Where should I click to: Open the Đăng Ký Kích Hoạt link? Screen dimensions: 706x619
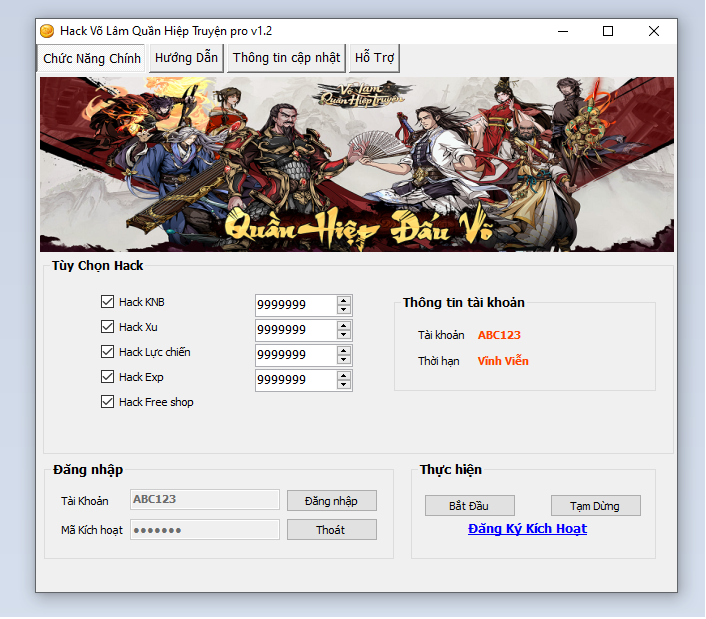tap(527, 529)
